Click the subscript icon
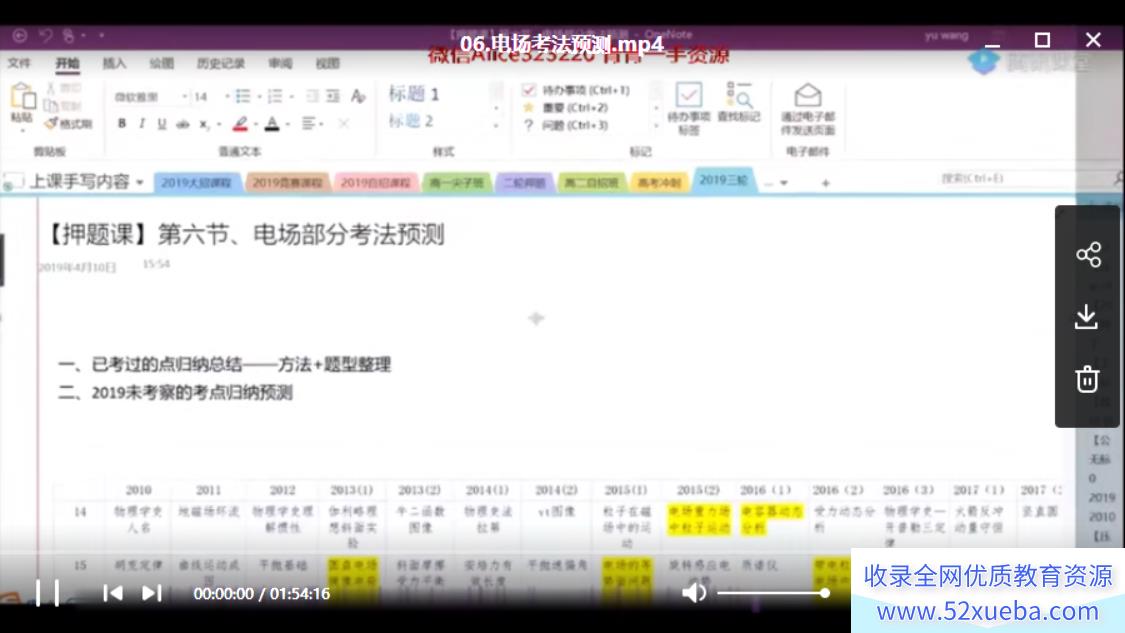This screenshot has width=1125, height=633. [x=204, y=124]
